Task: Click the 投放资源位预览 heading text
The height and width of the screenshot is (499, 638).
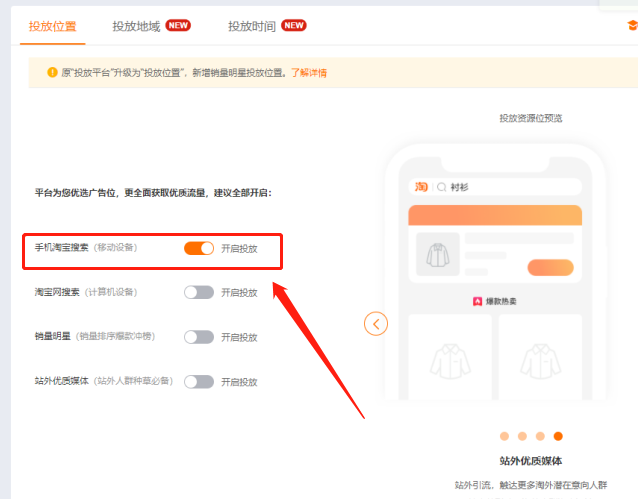Action: [x=531, y=118]
